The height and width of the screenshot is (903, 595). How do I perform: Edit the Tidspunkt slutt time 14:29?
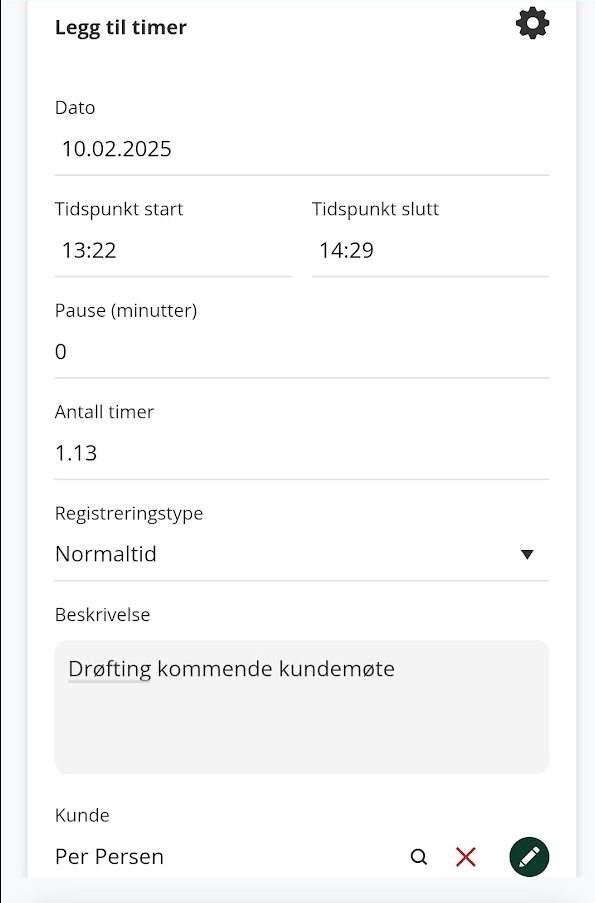430,251
